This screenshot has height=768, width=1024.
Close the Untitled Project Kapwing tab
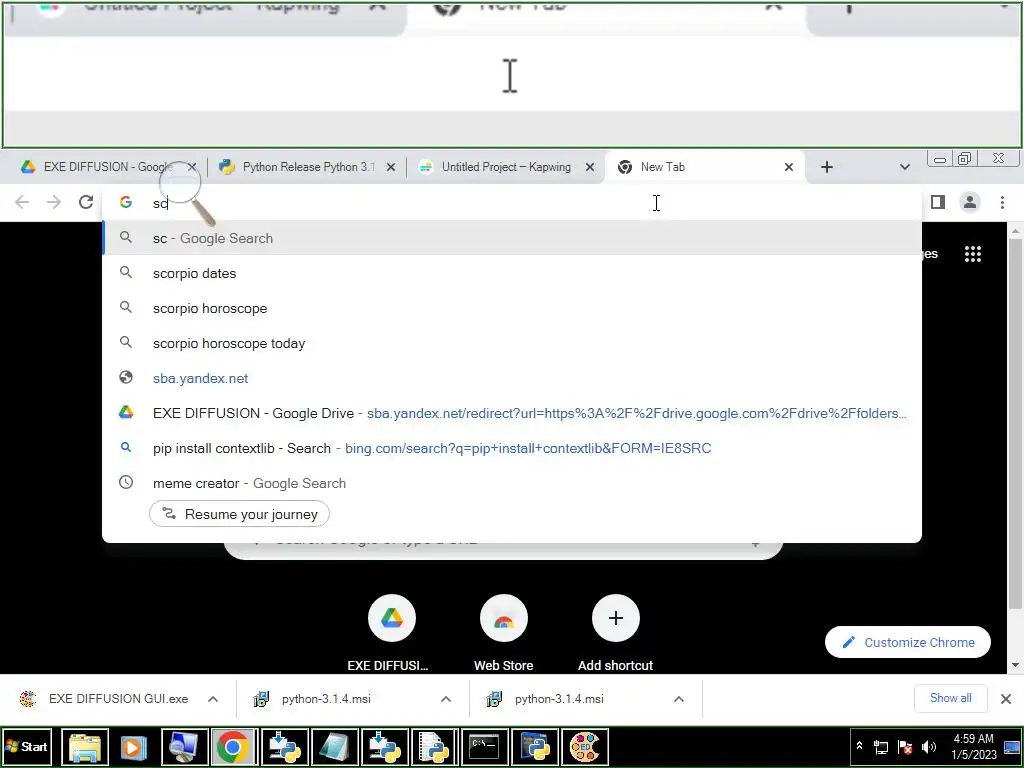pos(590,167)
